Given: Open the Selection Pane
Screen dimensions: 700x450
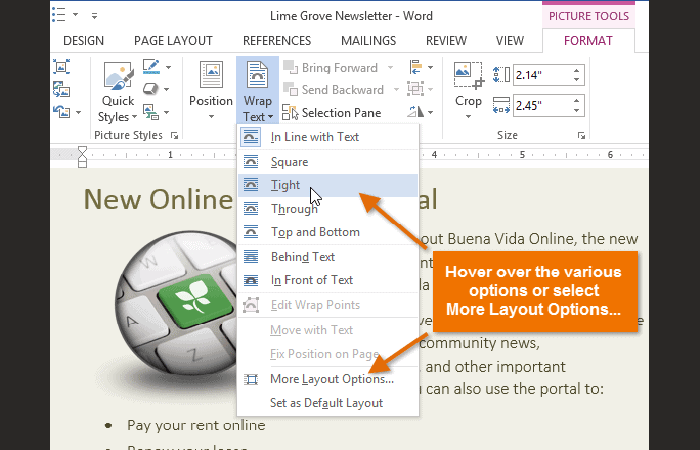Looking at the screenshot, I should click(x=331, y=113).
